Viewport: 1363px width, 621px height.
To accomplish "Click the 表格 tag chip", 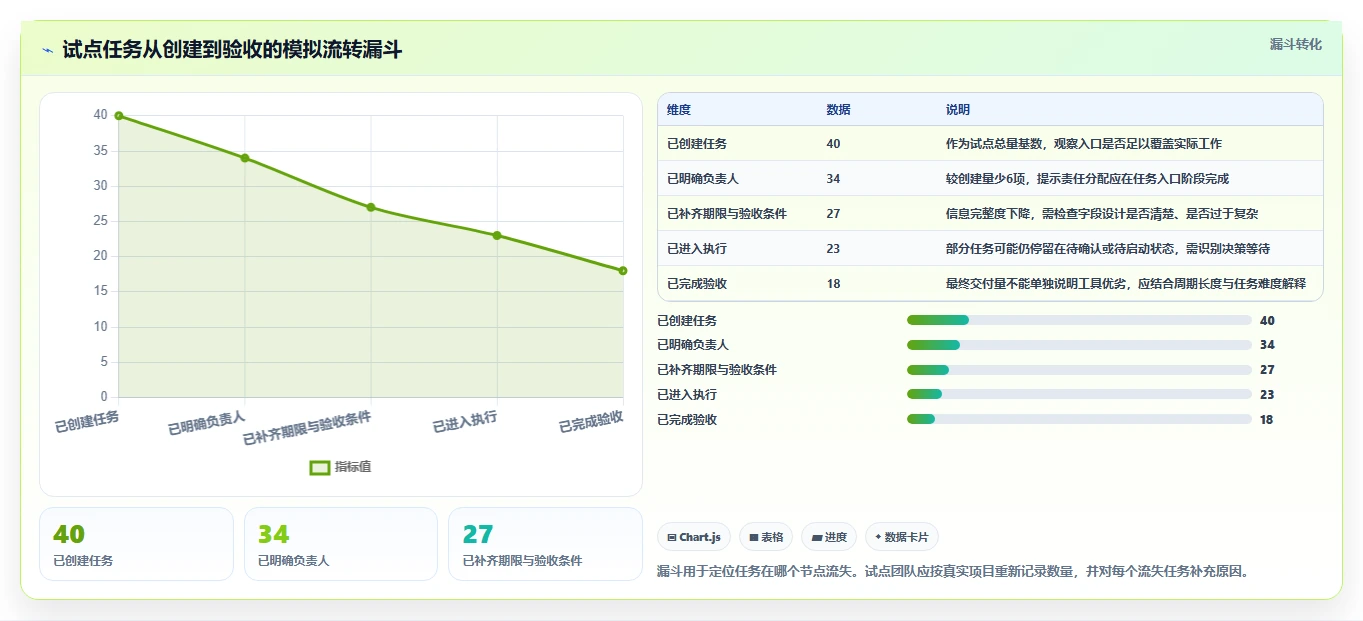I will (x=766, y=537).
